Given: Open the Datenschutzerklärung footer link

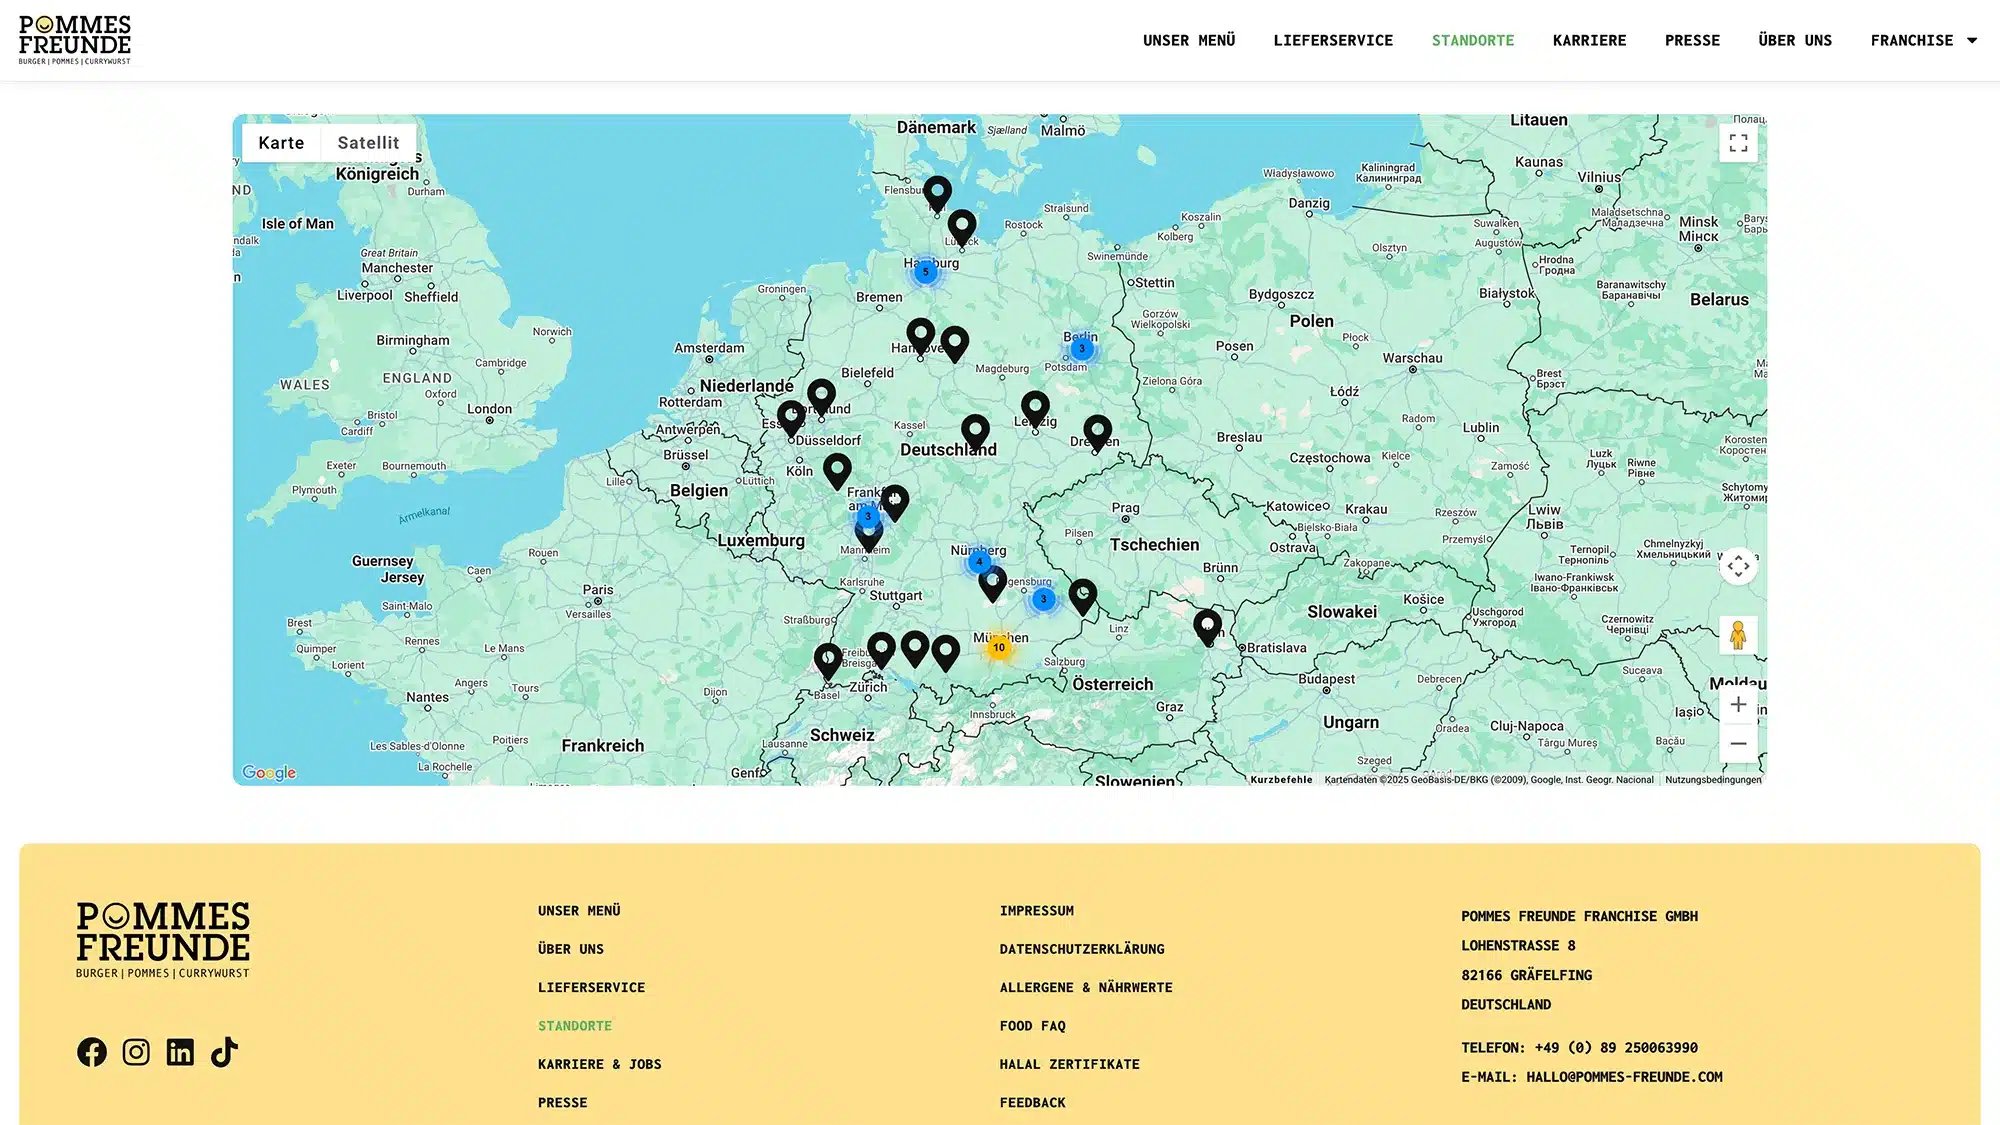Looking at the screenshot, I should coord(1082,949).
